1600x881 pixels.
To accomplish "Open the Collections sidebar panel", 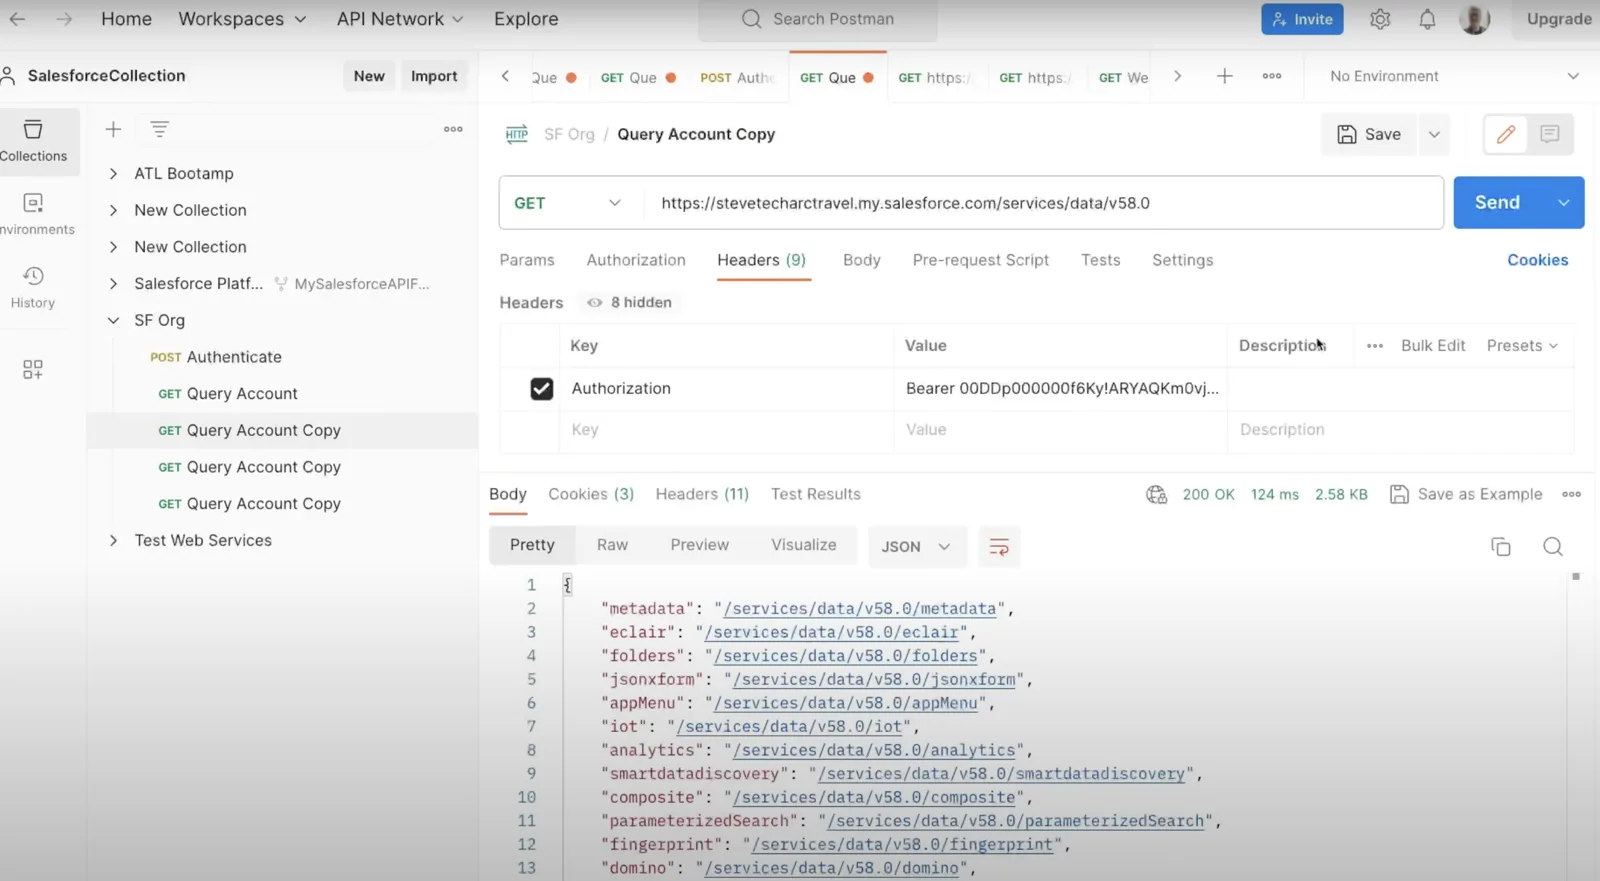I will (x=34, y=141).
